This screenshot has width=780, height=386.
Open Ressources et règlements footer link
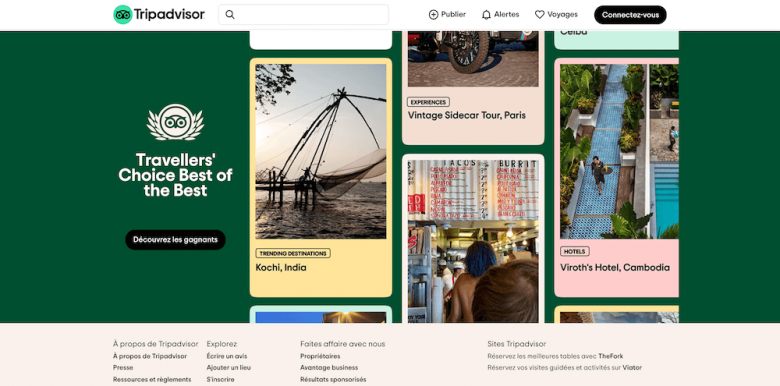152,380
